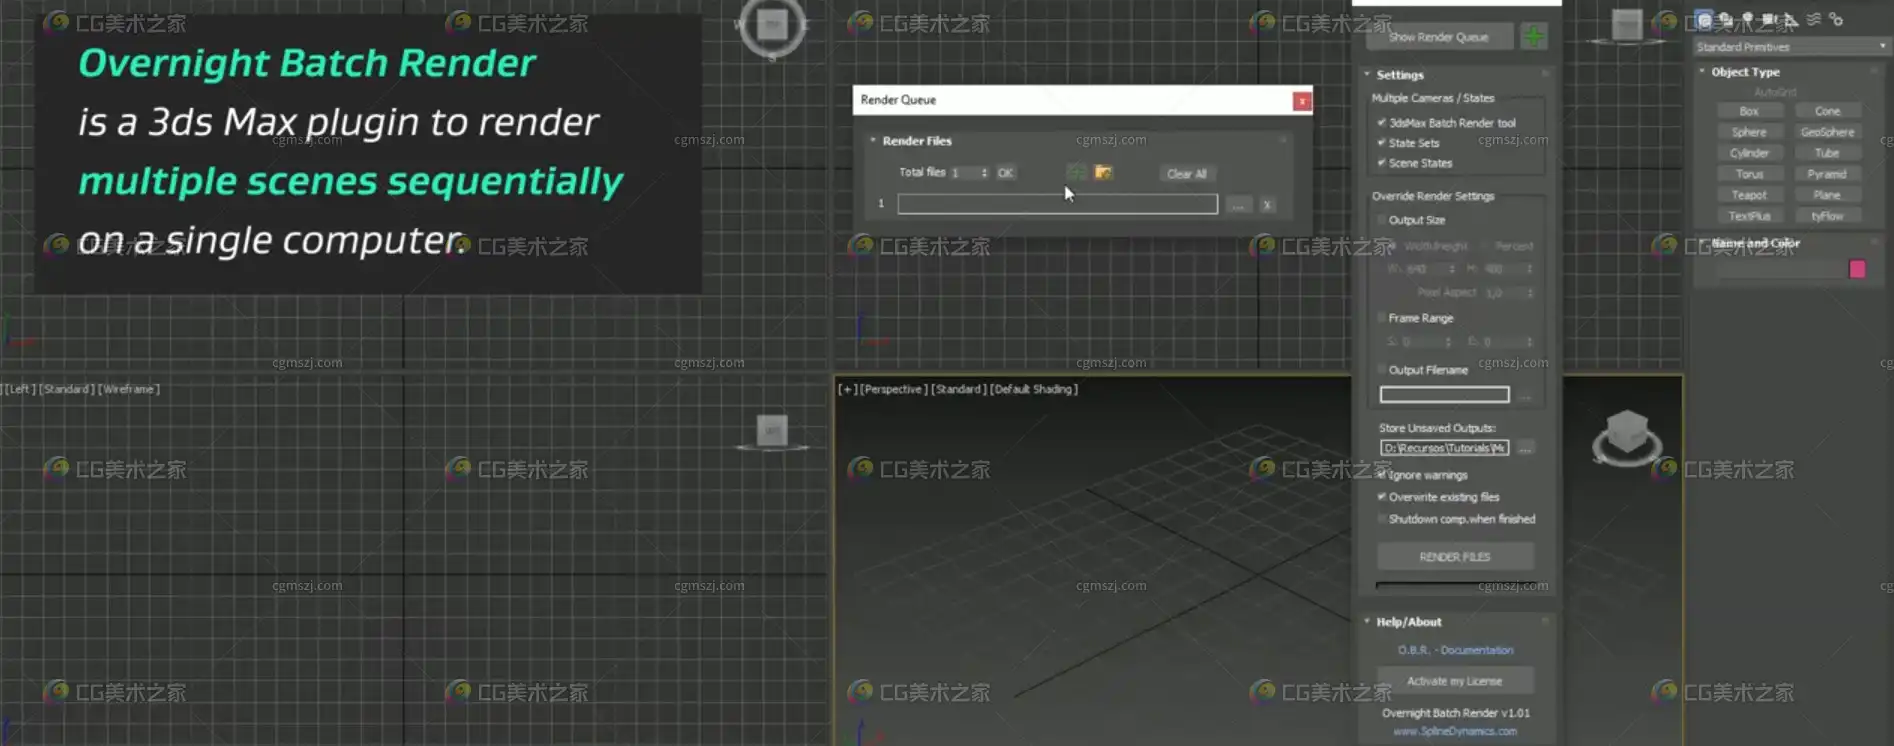This screenshot has width=1894, height=746.
Task: Open the [Perspective] viewport label menu
Action: (x=893, y=389)
